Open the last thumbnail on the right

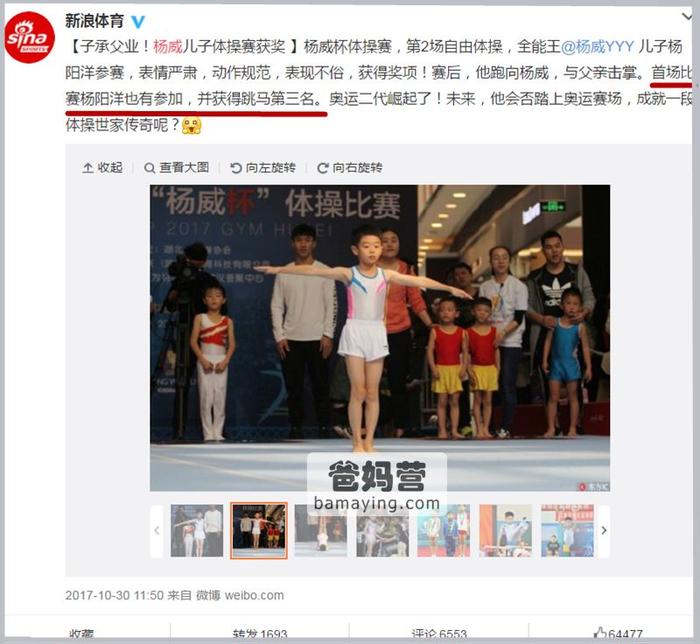click(x=567, y=531)
